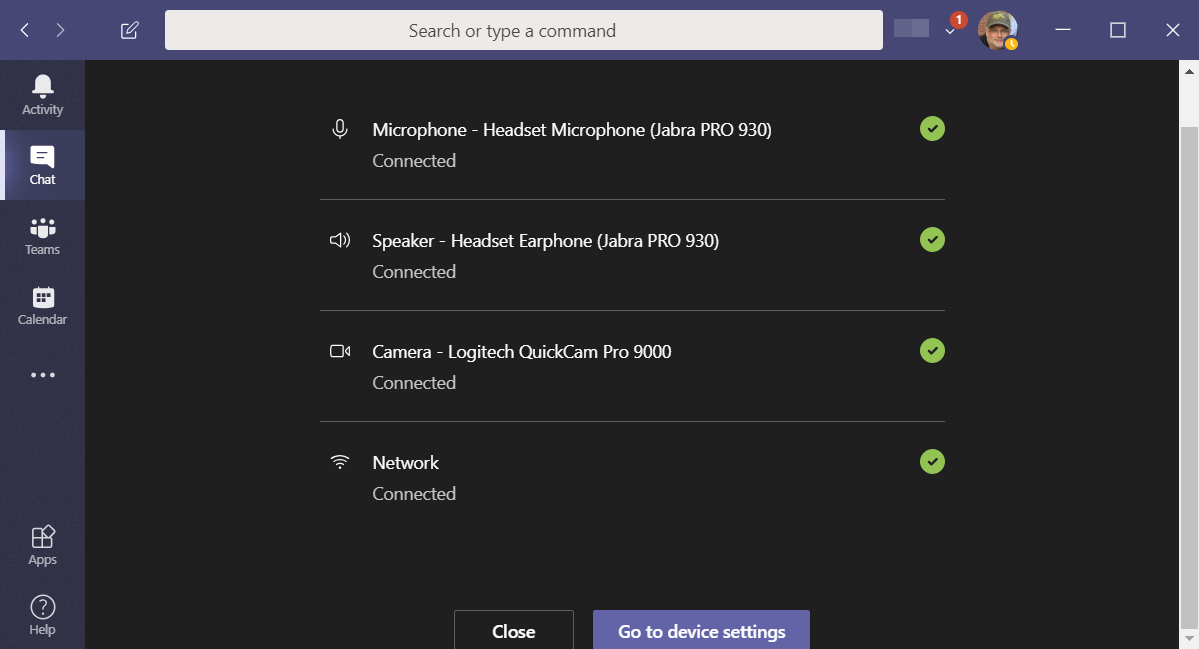Expand the more options ellipsis in the sidebar

[x=42, y=374]
